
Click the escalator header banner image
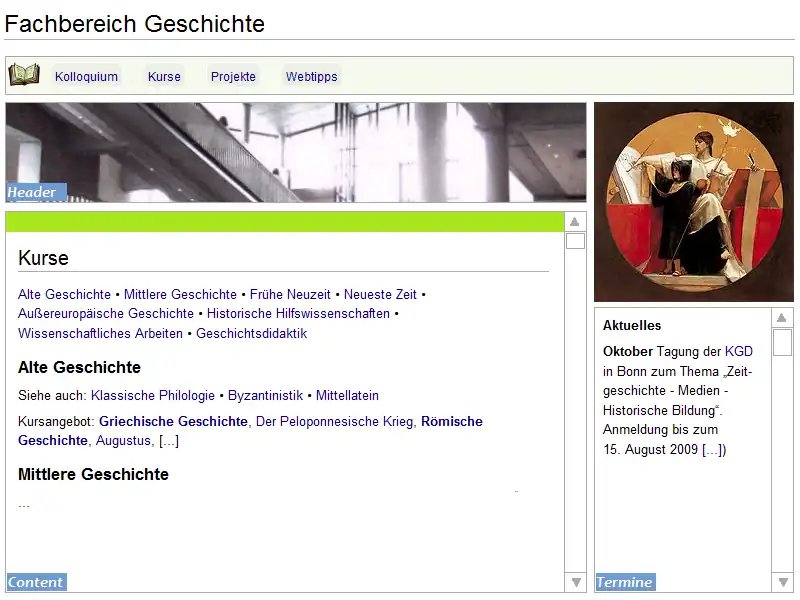point(296,152)
